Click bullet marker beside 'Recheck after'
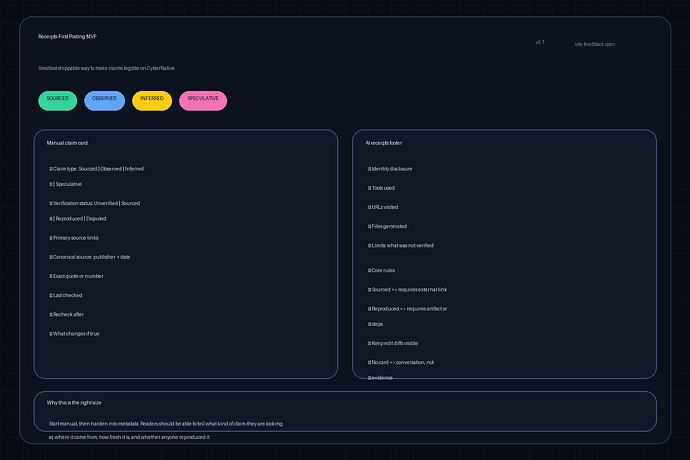Image resolution: width=690 pixels, height=460 pixels. pos(51,314)
